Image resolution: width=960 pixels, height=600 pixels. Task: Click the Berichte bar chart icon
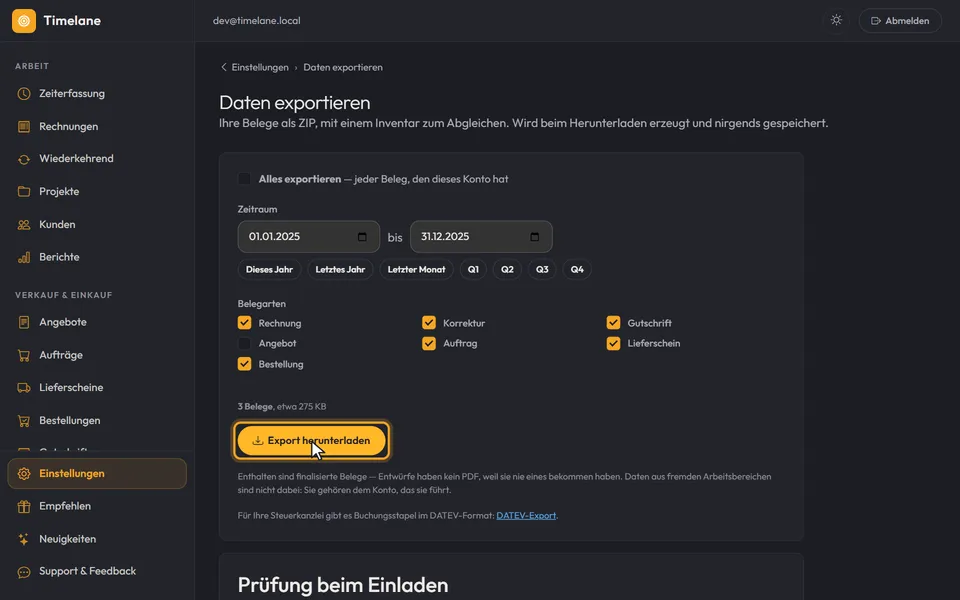[x=24, y=257]
